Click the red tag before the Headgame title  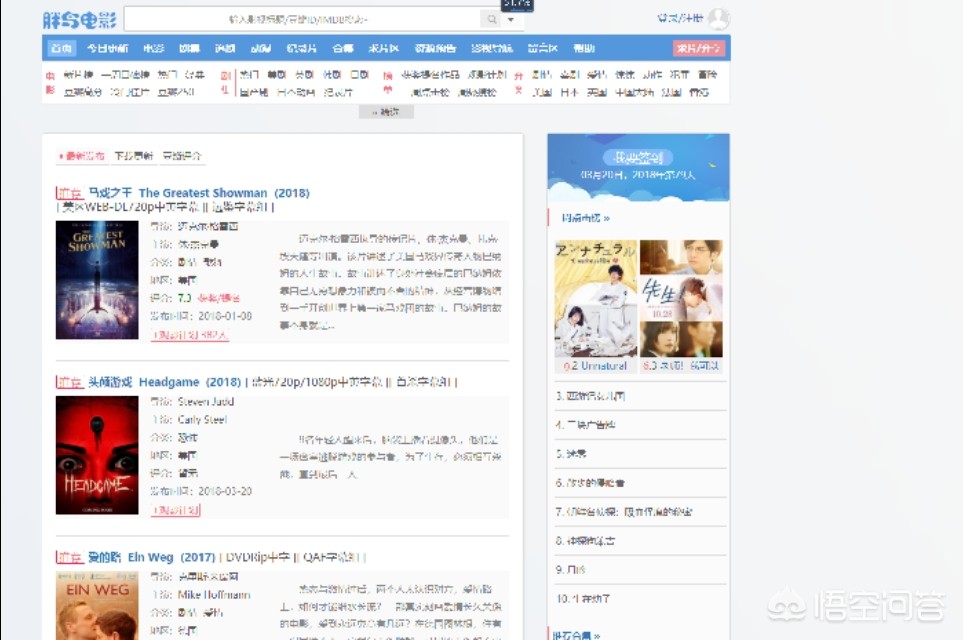pyautogui.click(x=69, y=382)
